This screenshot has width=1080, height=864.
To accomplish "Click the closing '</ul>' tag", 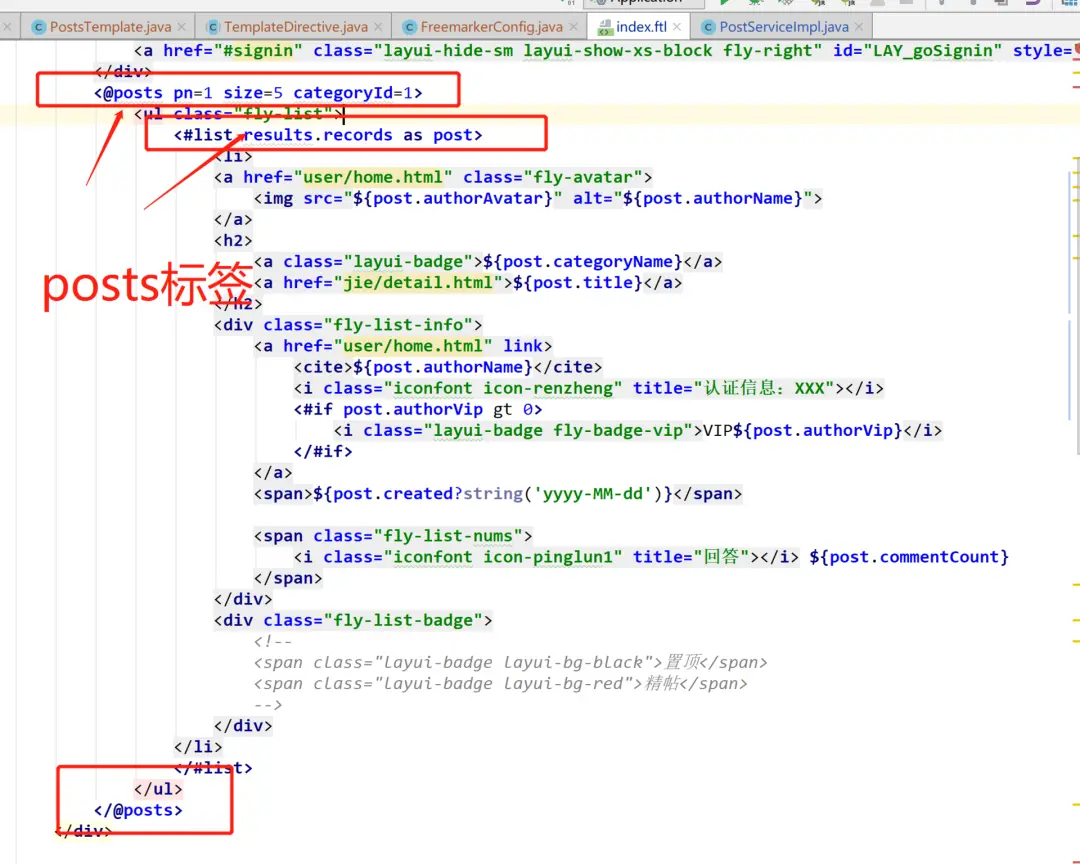I will [158, 789].
